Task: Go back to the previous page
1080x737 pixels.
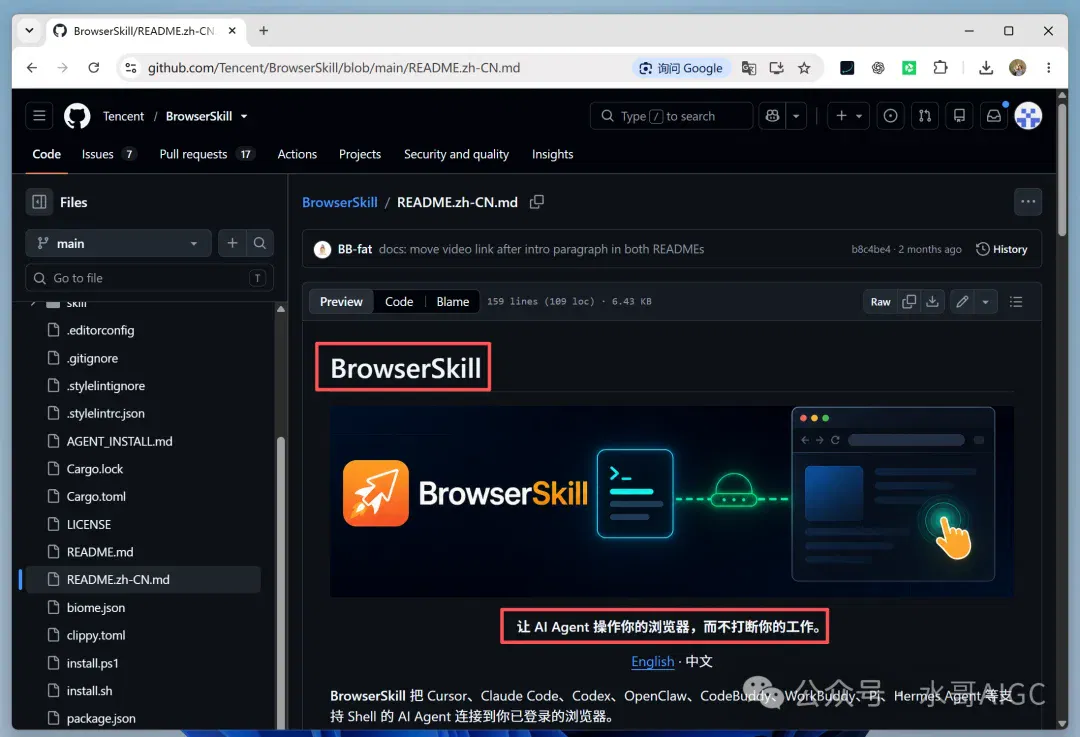Action: (32, 68)
